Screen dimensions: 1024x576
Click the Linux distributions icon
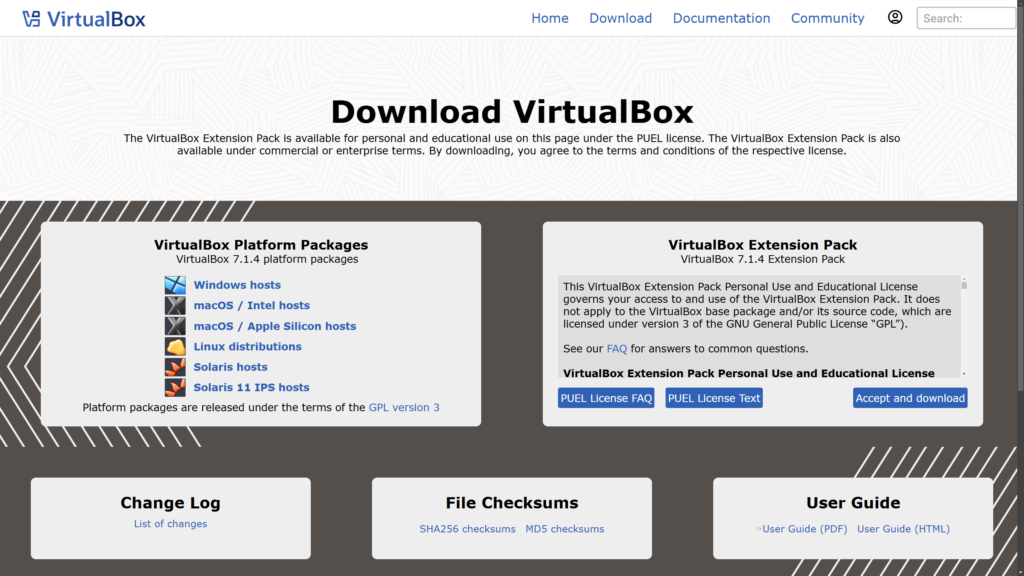tap(175, 346)
